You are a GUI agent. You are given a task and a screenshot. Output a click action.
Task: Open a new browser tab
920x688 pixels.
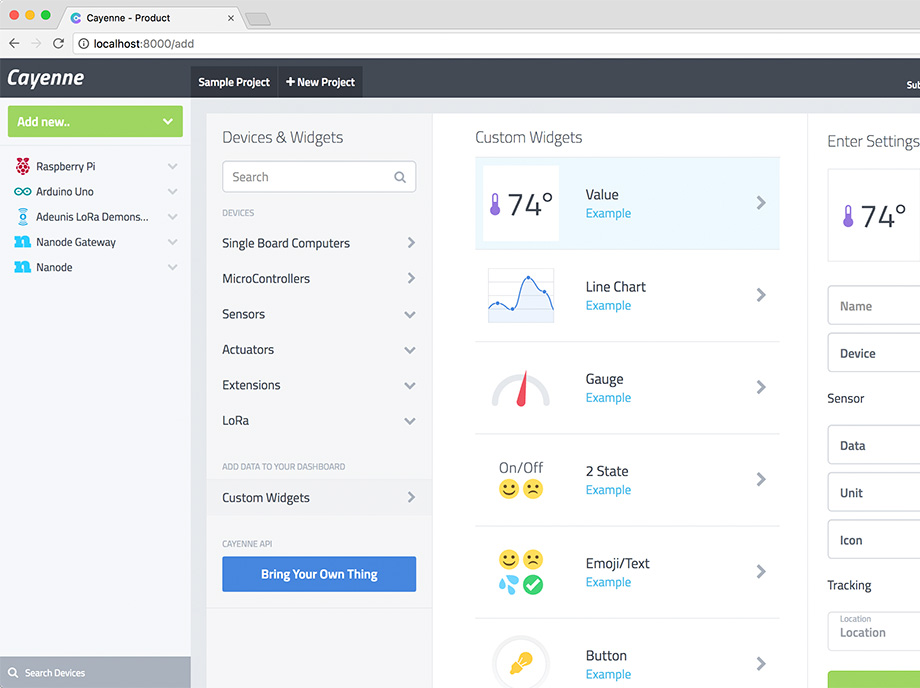258,19
